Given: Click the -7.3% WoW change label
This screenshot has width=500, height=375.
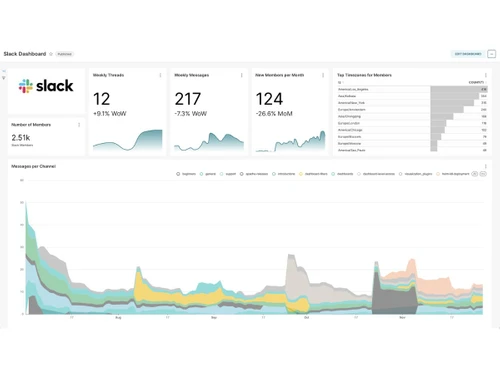Looking at the screenshot, I should coord(191,114).
